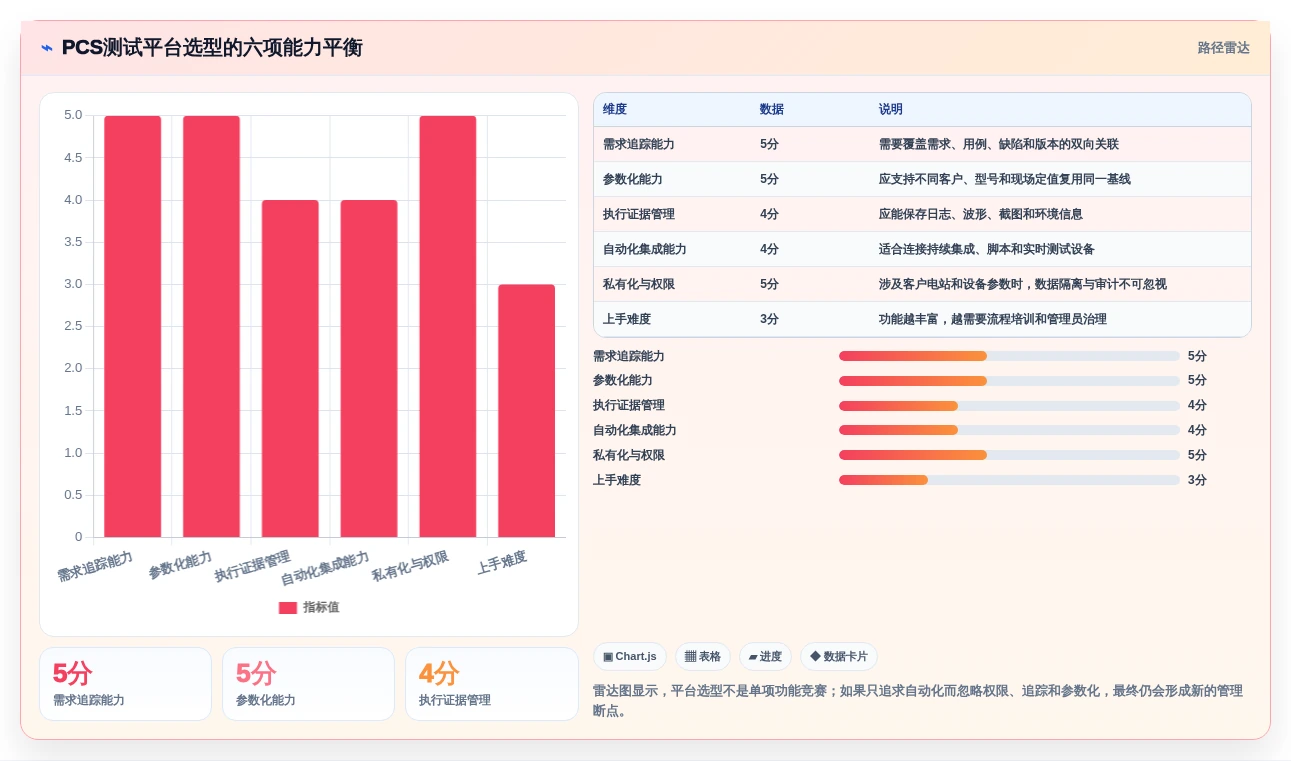
Task: Click the 上手难度 progress bar
Action: coord(1009,480)
